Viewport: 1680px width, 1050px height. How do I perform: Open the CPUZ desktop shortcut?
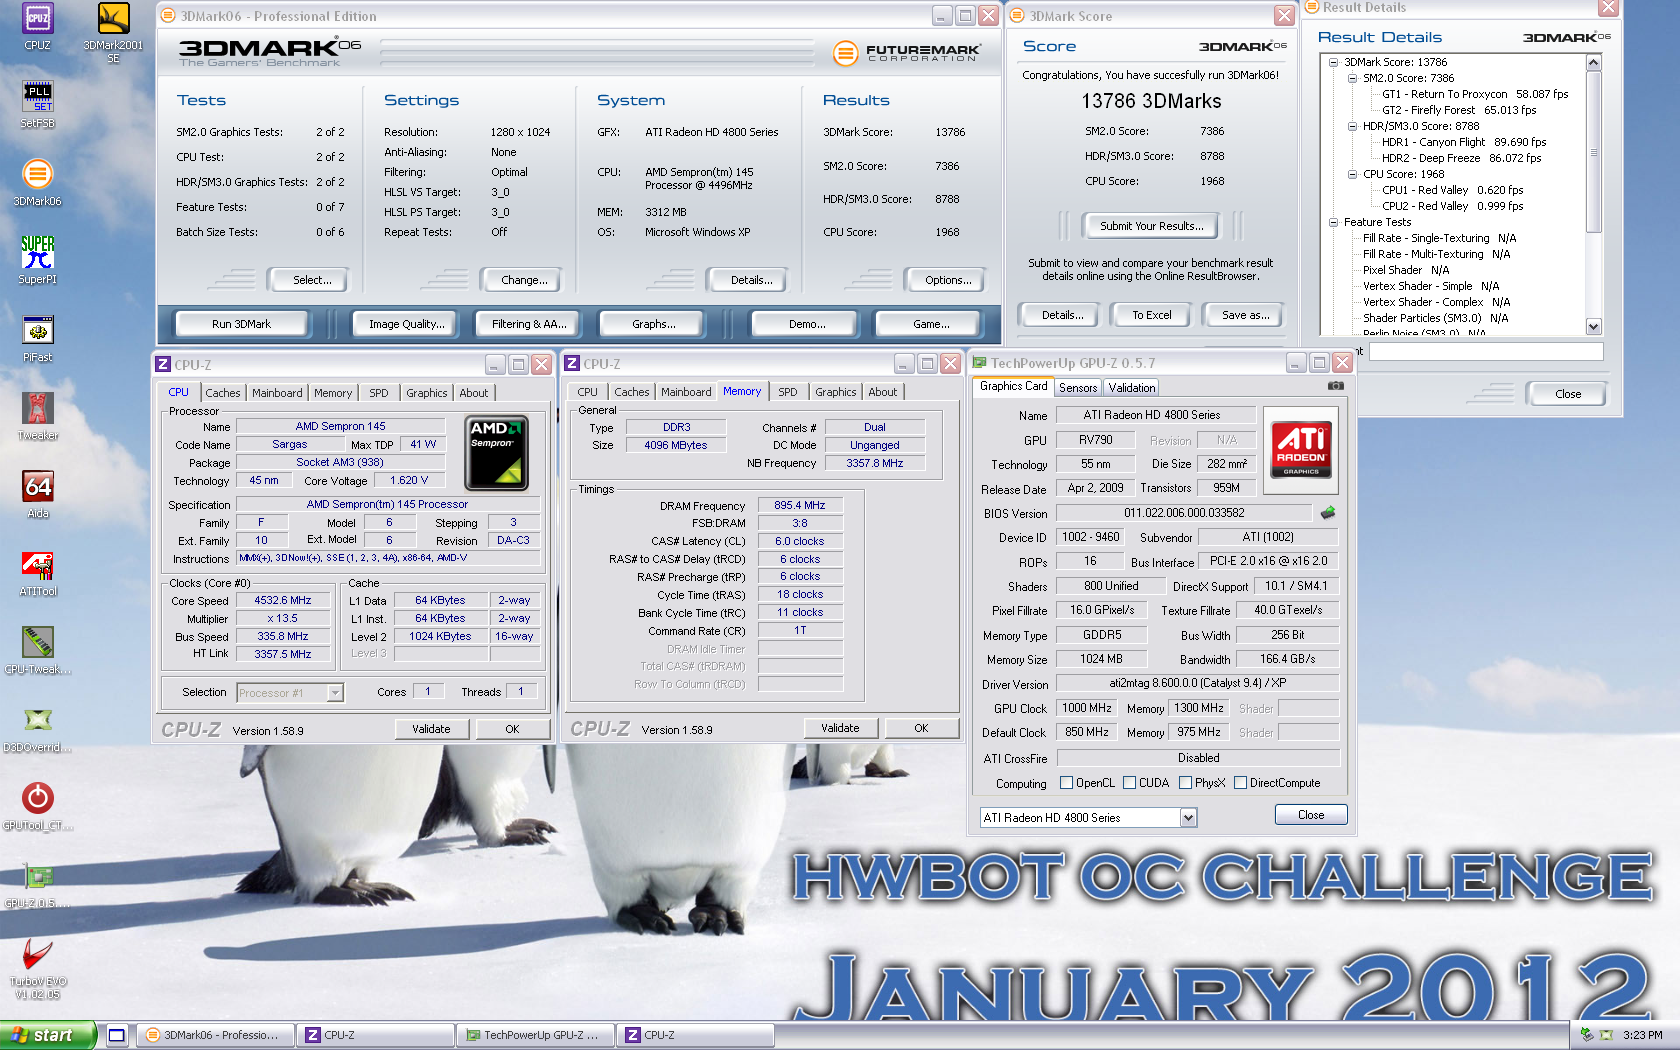37,26
